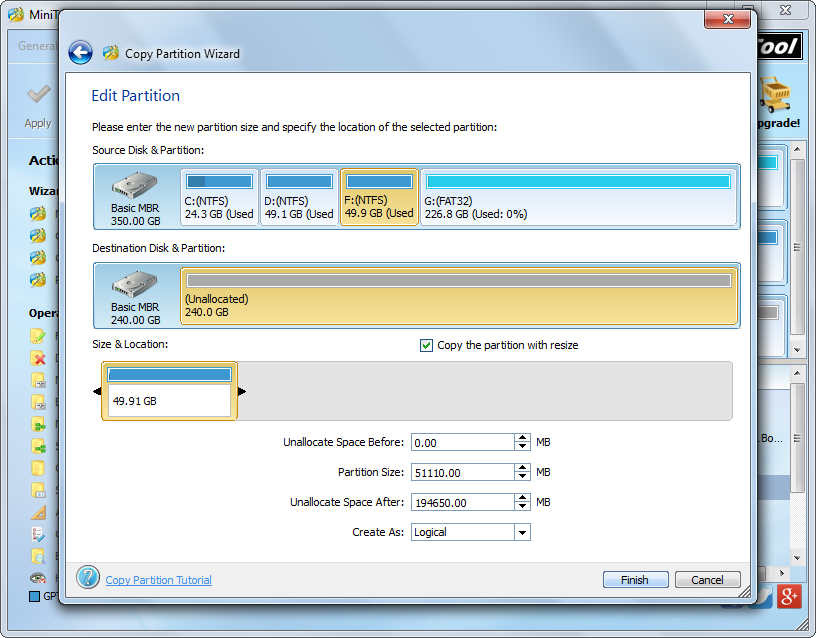Viewport: 816px width, 638px height.
Task: Select source partition G:(FAT32) 226.8 GB
Action: coord(579,197)
